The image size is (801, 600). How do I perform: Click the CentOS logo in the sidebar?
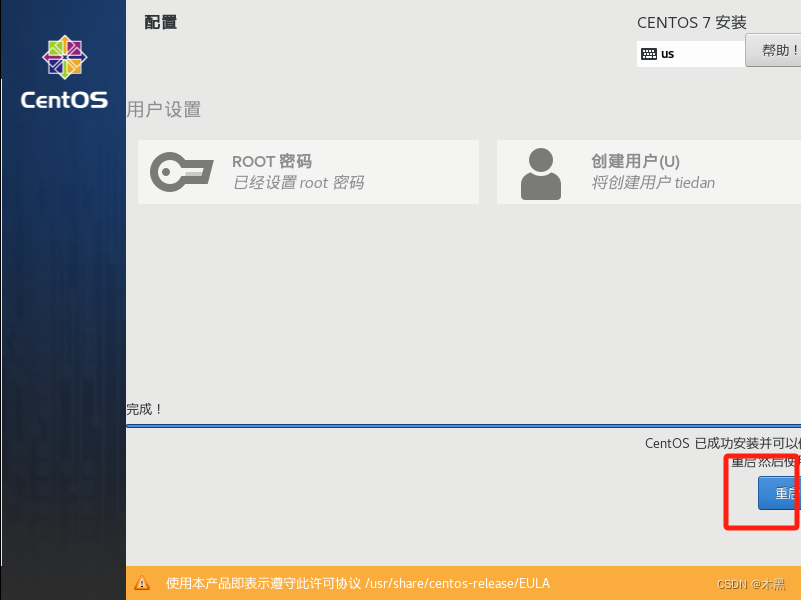coord(64,57)
